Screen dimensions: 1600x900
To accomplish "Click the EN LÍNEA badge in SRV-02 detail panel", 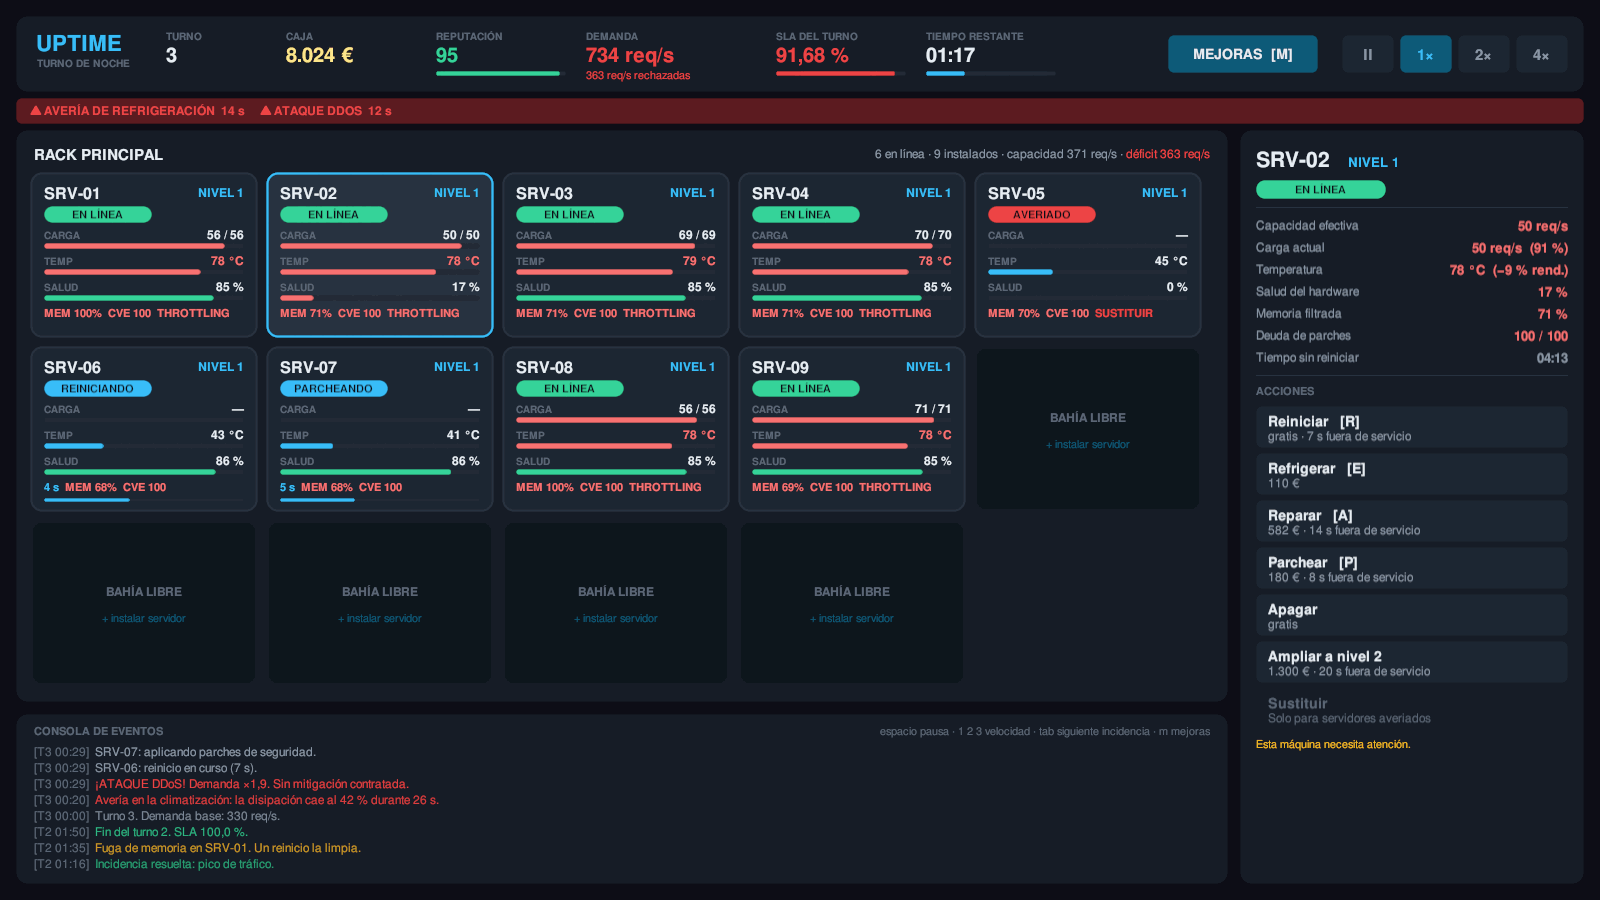I will click(1320, 189).
